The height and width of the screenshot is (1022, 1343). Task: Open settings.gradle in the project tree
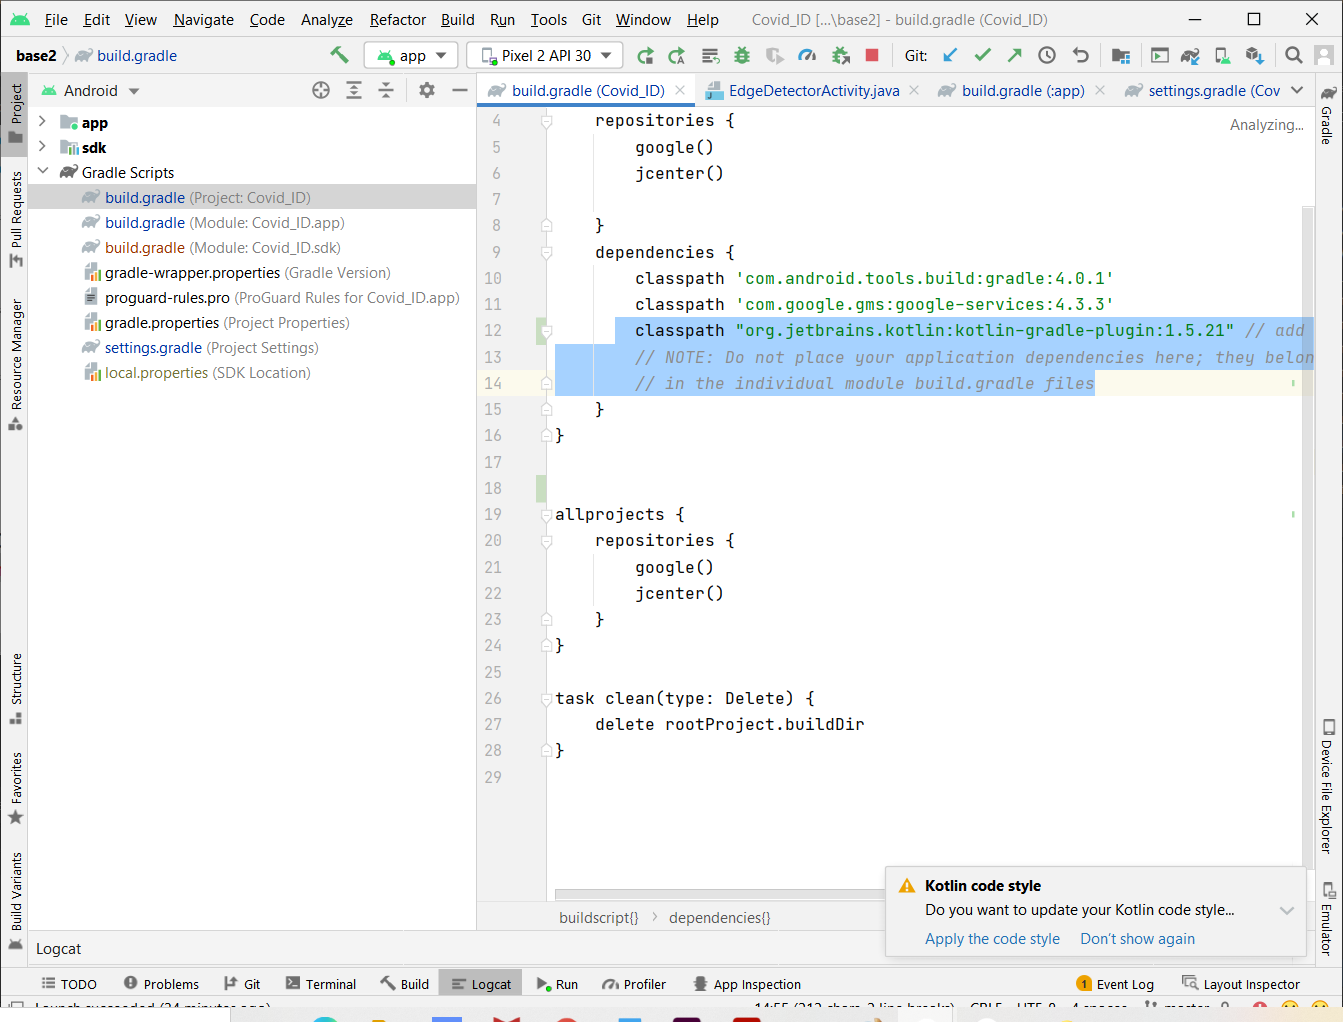coord(153,348)
